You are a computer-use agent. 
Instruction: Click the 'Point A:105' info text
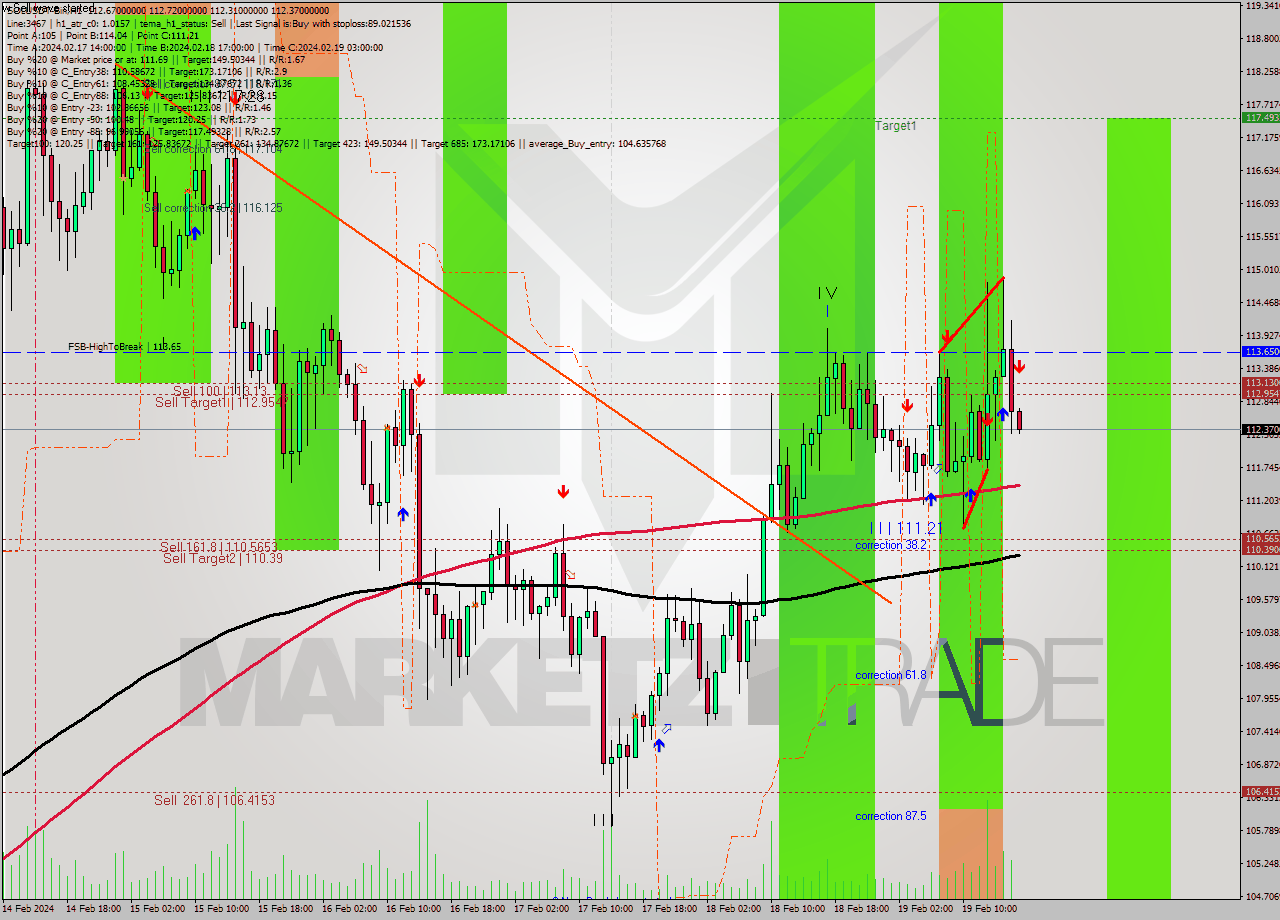[35, 35]
